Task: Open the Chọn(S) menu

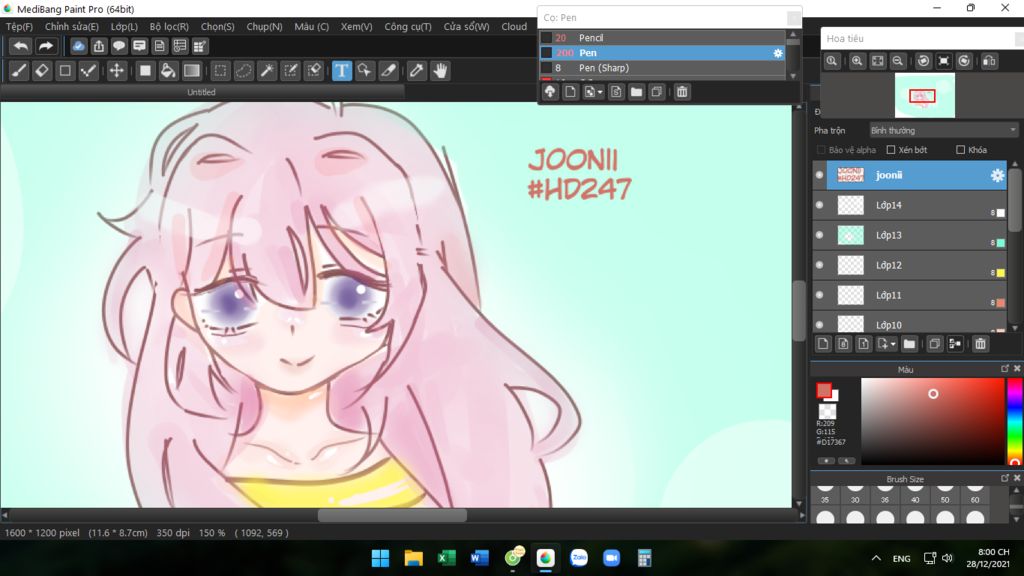Action: click(x=217, y=27)
